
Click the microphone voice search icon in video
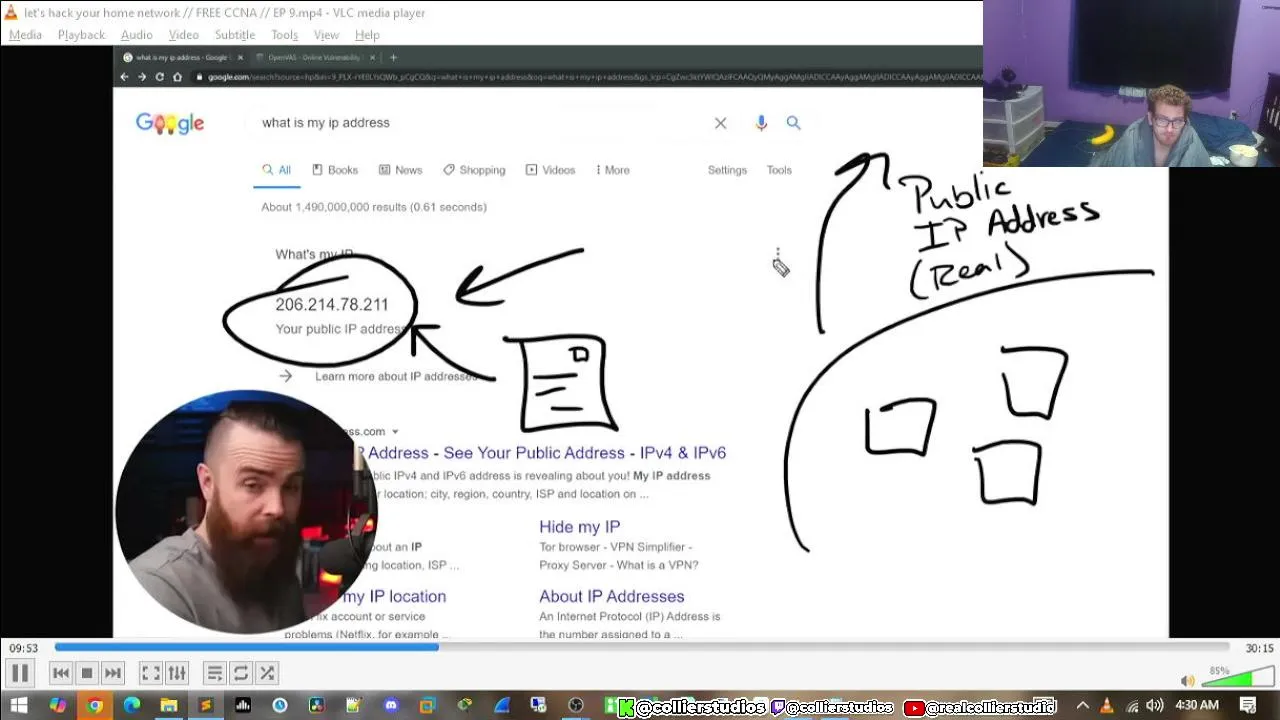[761, 123]
